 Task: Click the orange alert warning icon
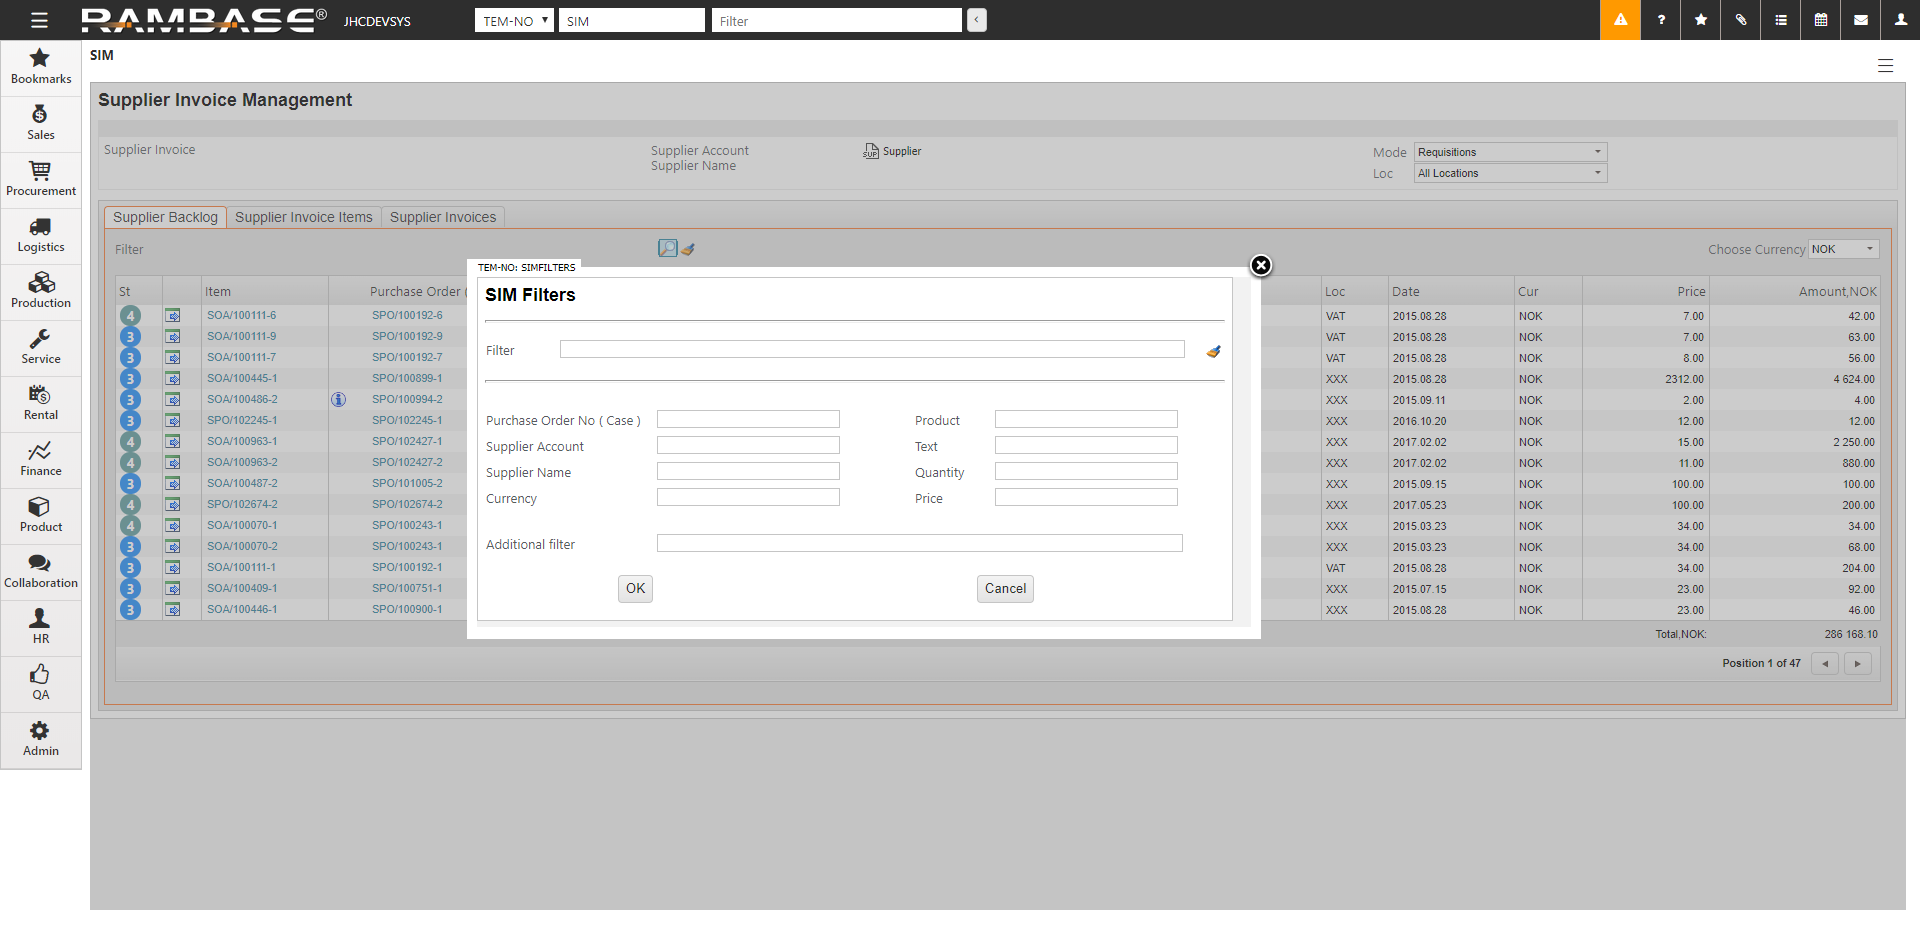1620,20
